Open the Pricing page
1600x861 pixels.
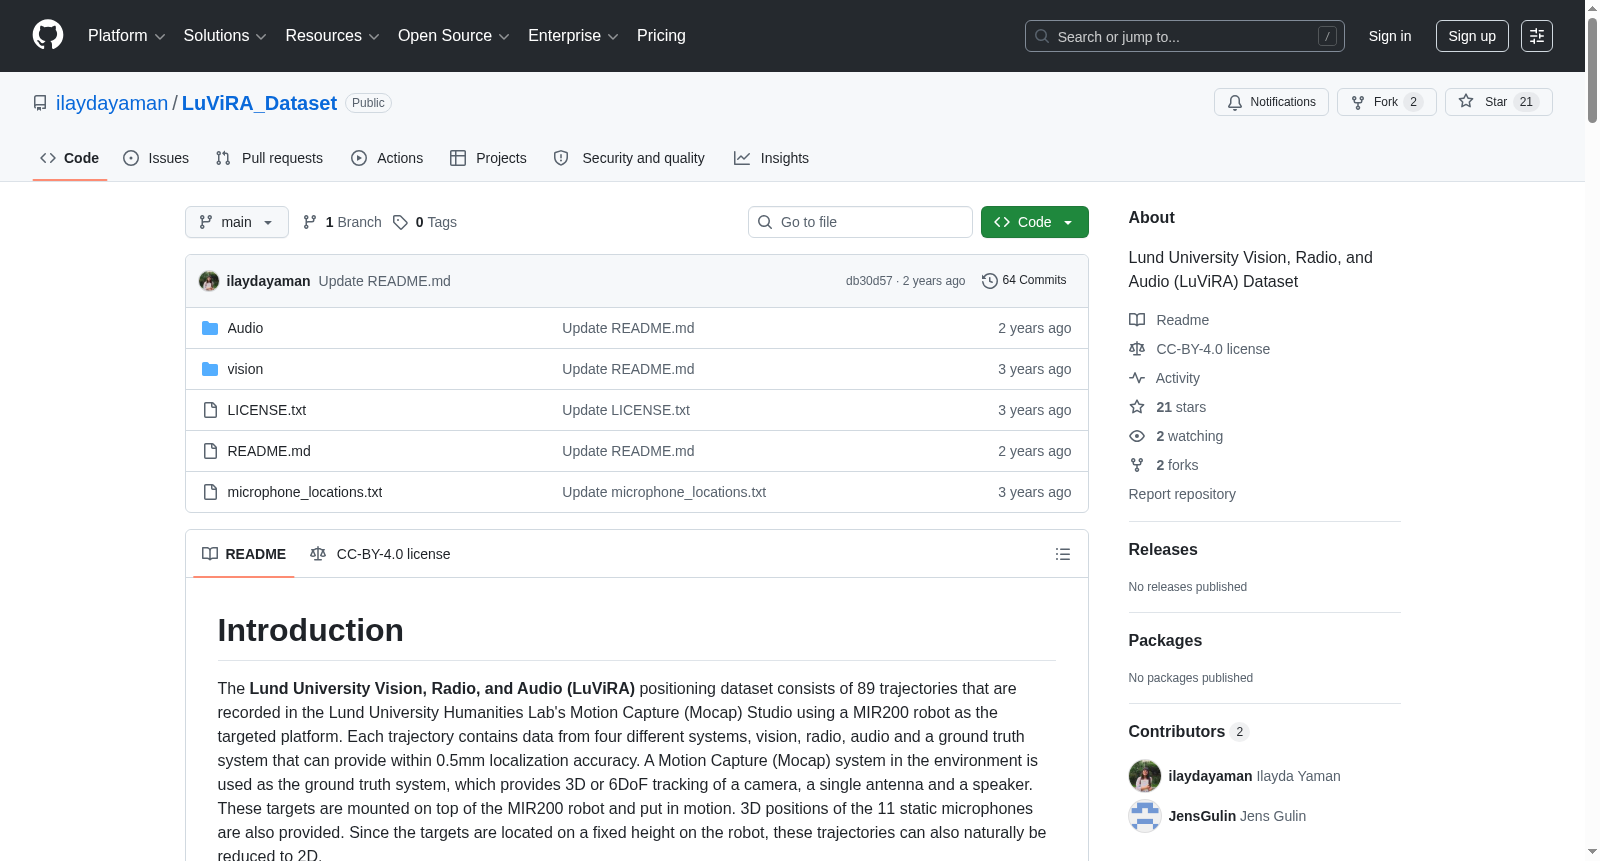click(661, 36)
